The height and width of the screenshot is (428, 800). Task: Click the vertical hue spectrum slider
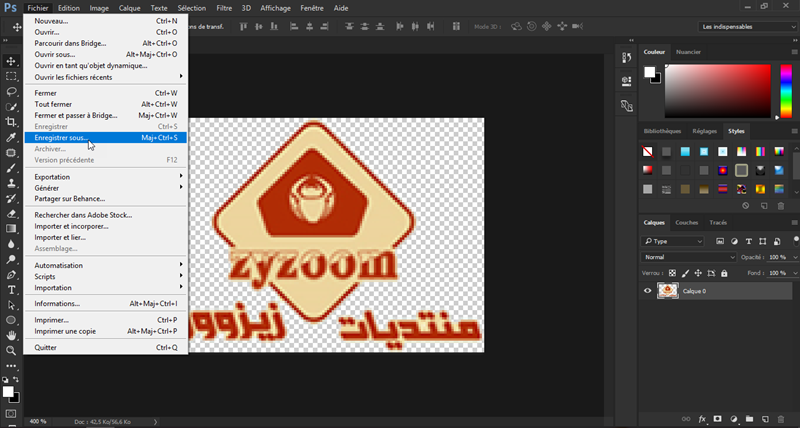(786, 91)
